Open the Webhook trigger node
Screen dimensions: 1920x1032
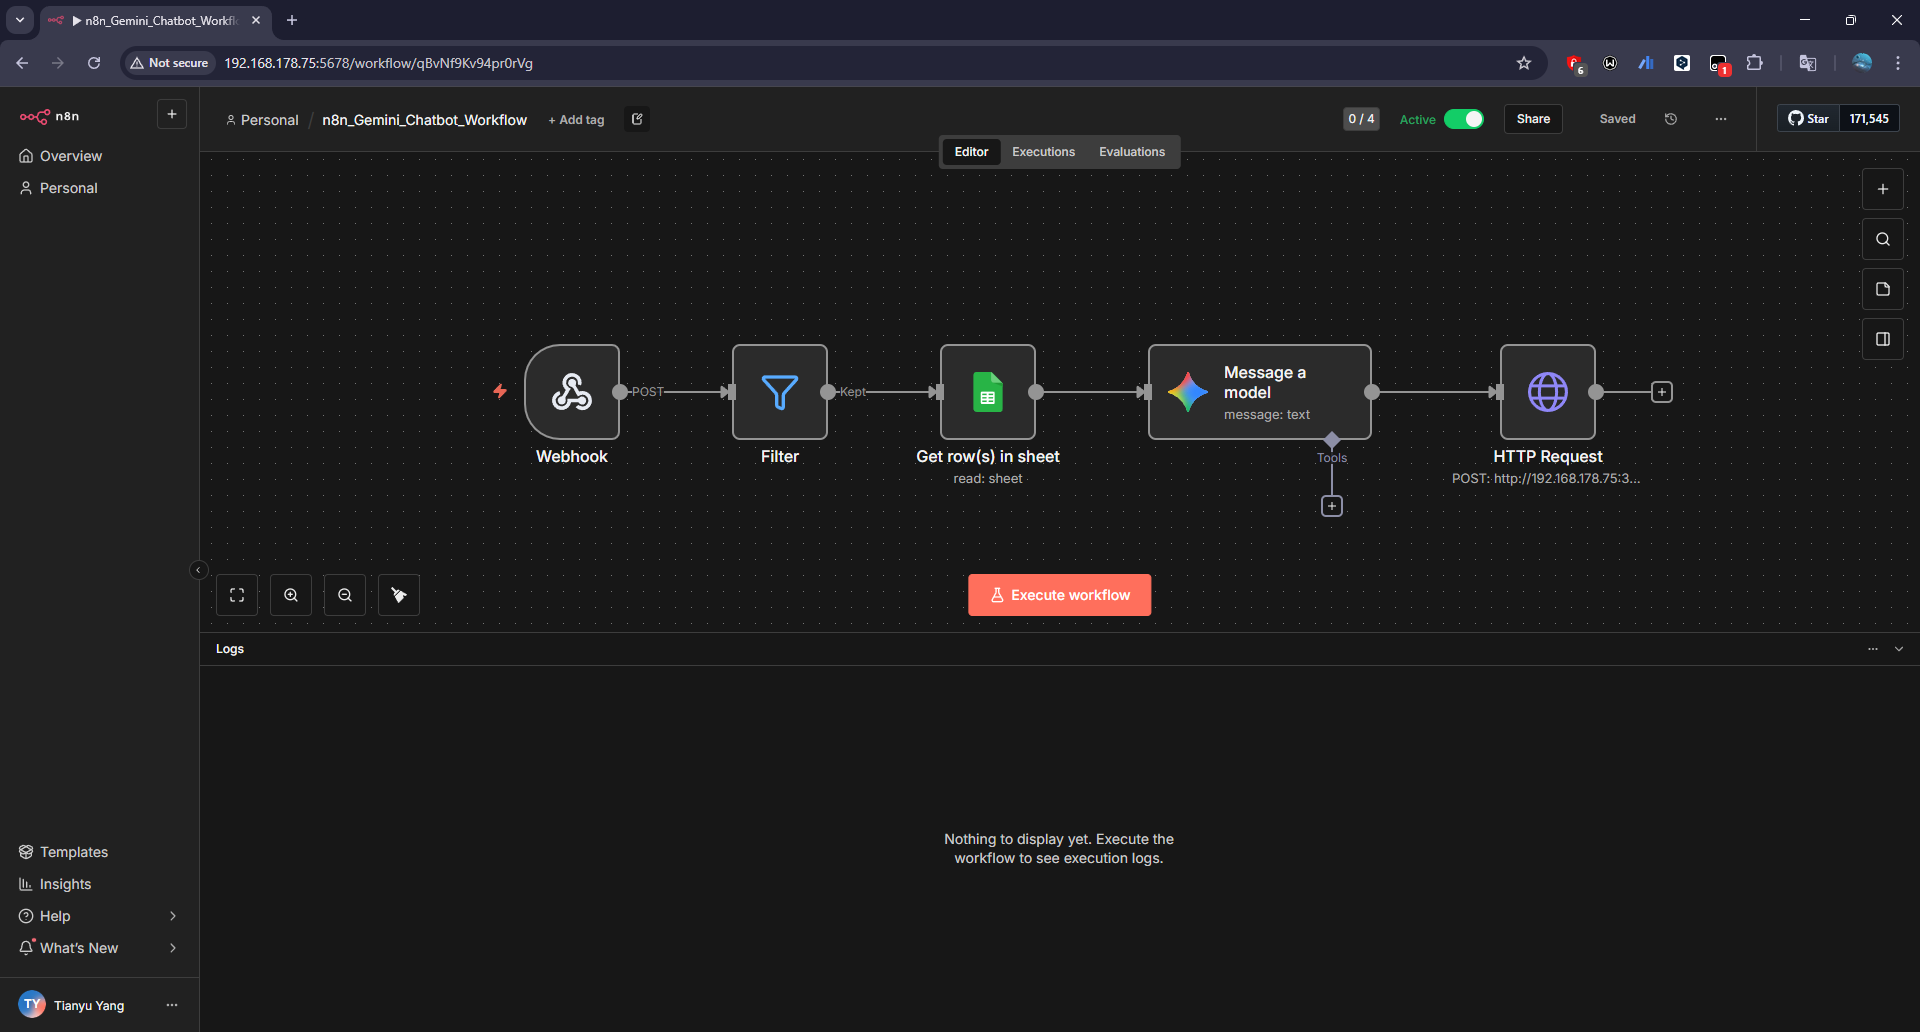point(572,392)
